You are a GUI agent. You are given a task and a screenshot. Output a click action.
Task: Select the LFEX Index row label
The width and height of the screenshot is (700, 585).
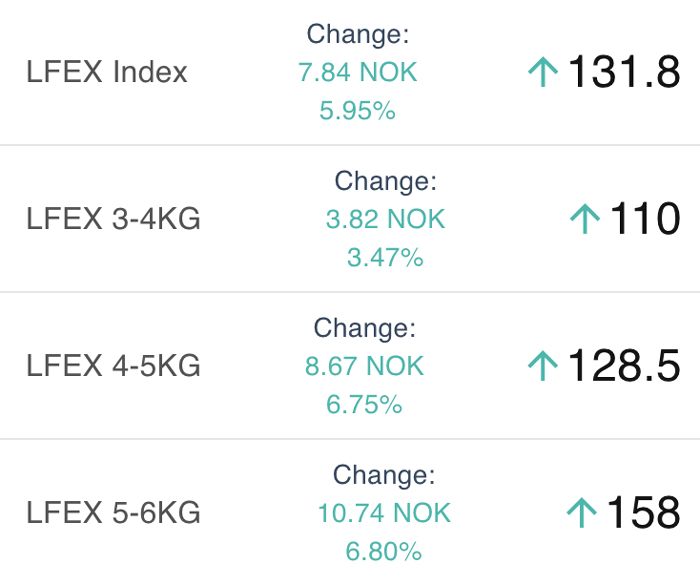coord(107,72)
